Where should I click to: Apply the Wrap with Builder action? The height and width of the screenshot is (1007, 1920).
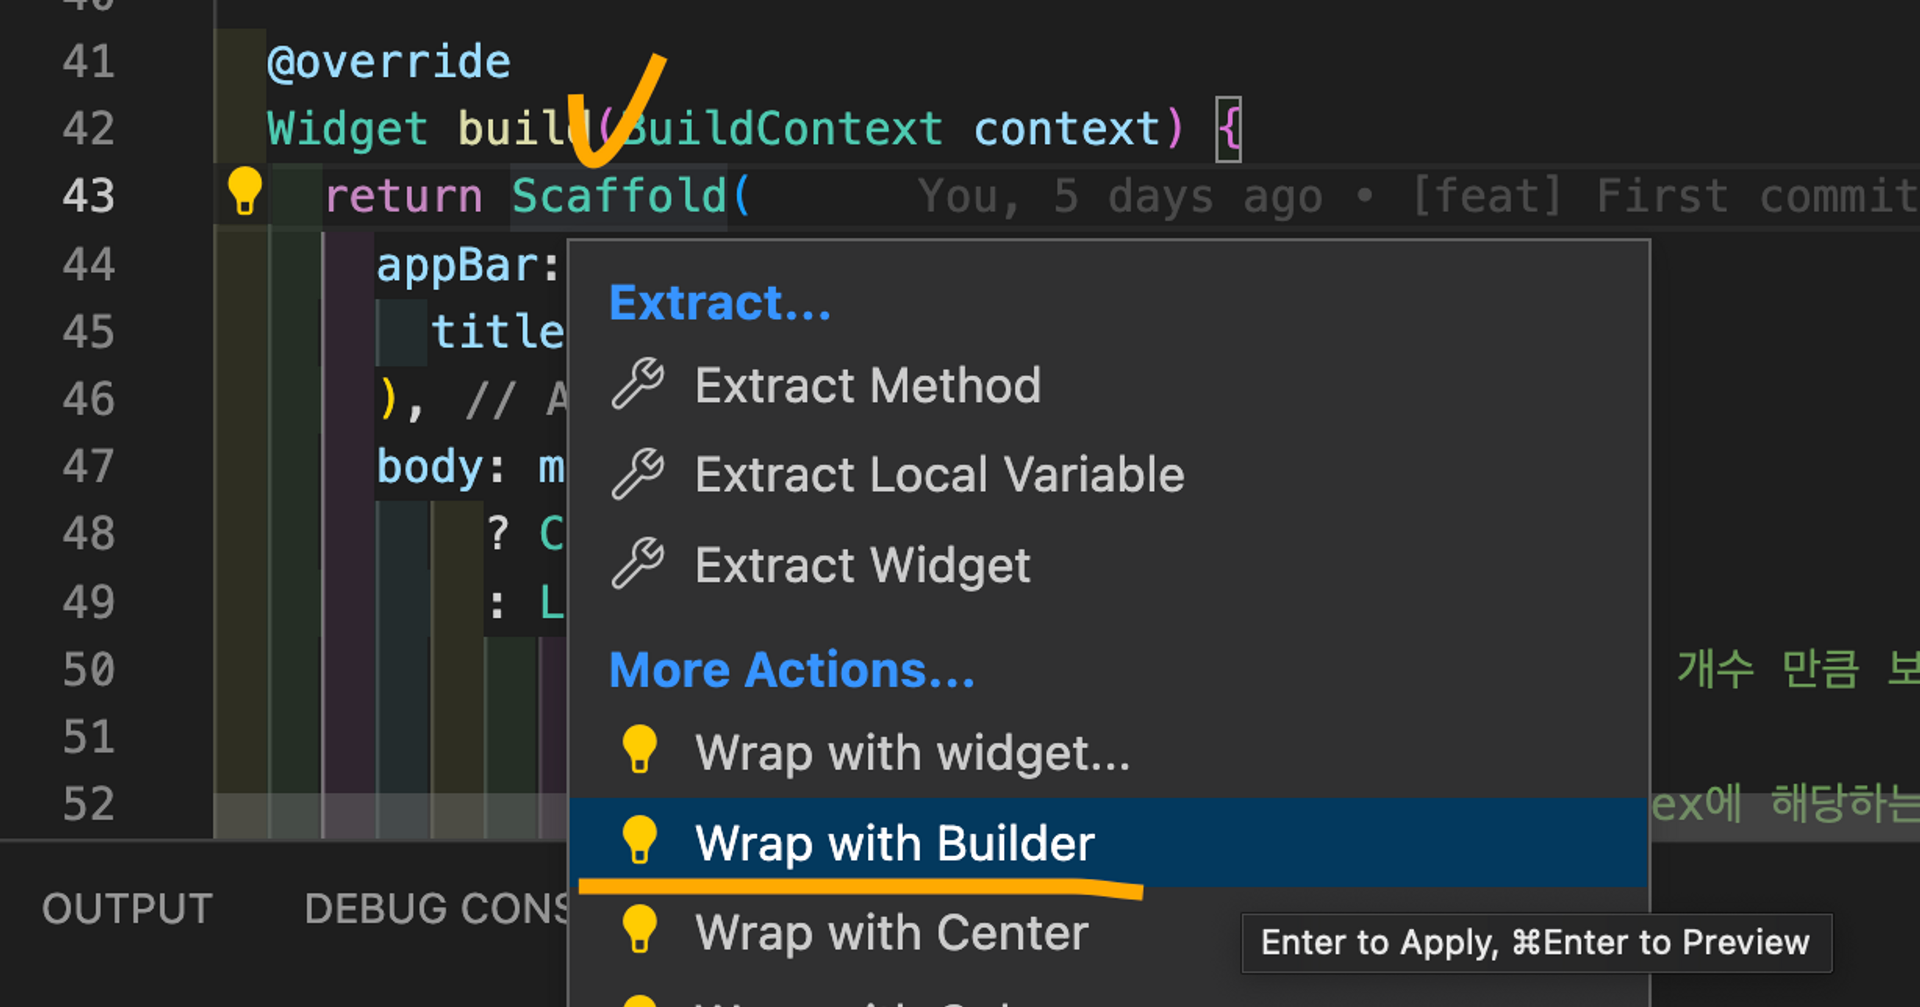coord(1109,842)
